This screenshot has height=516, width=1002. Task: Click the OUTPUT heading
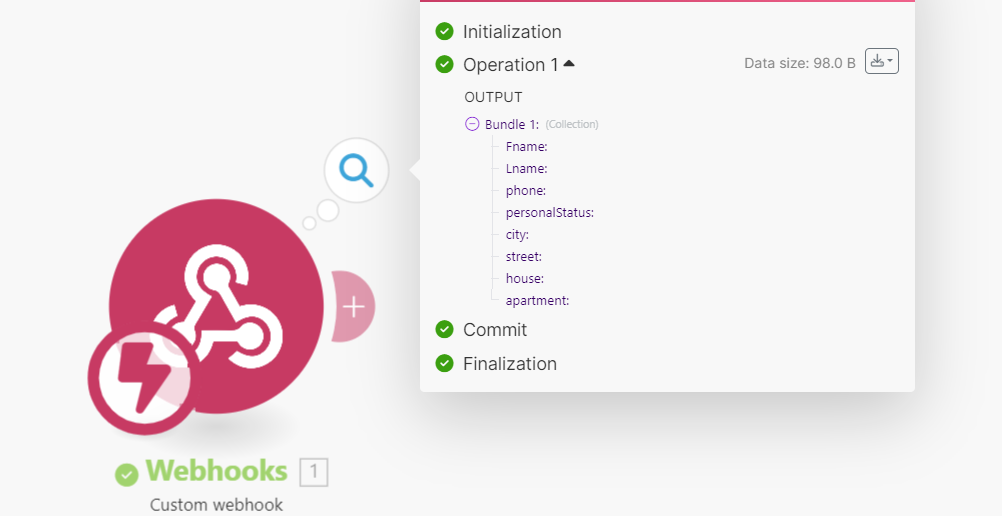(x=493, y=97)
